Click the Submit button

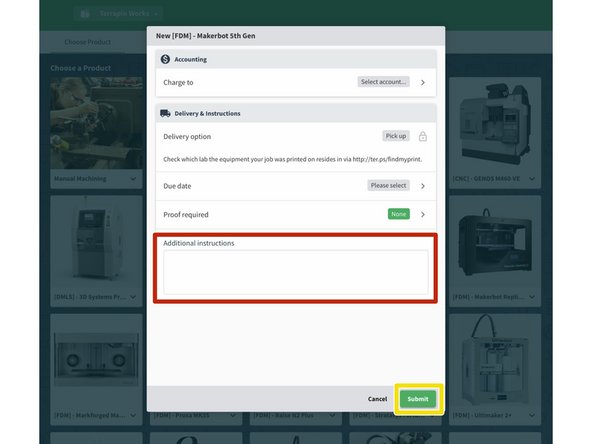(418, 399)
